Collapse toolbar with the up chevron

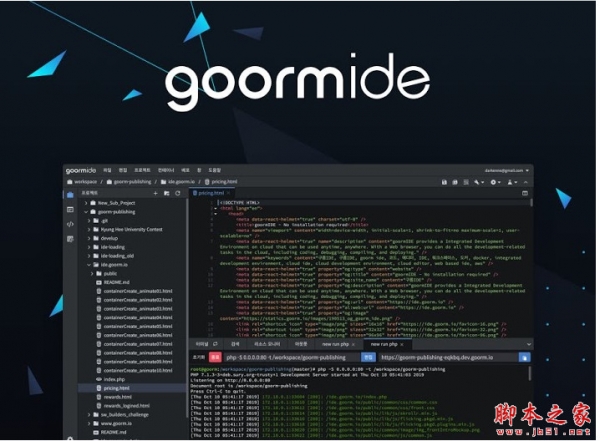click(x=526, y=182)
